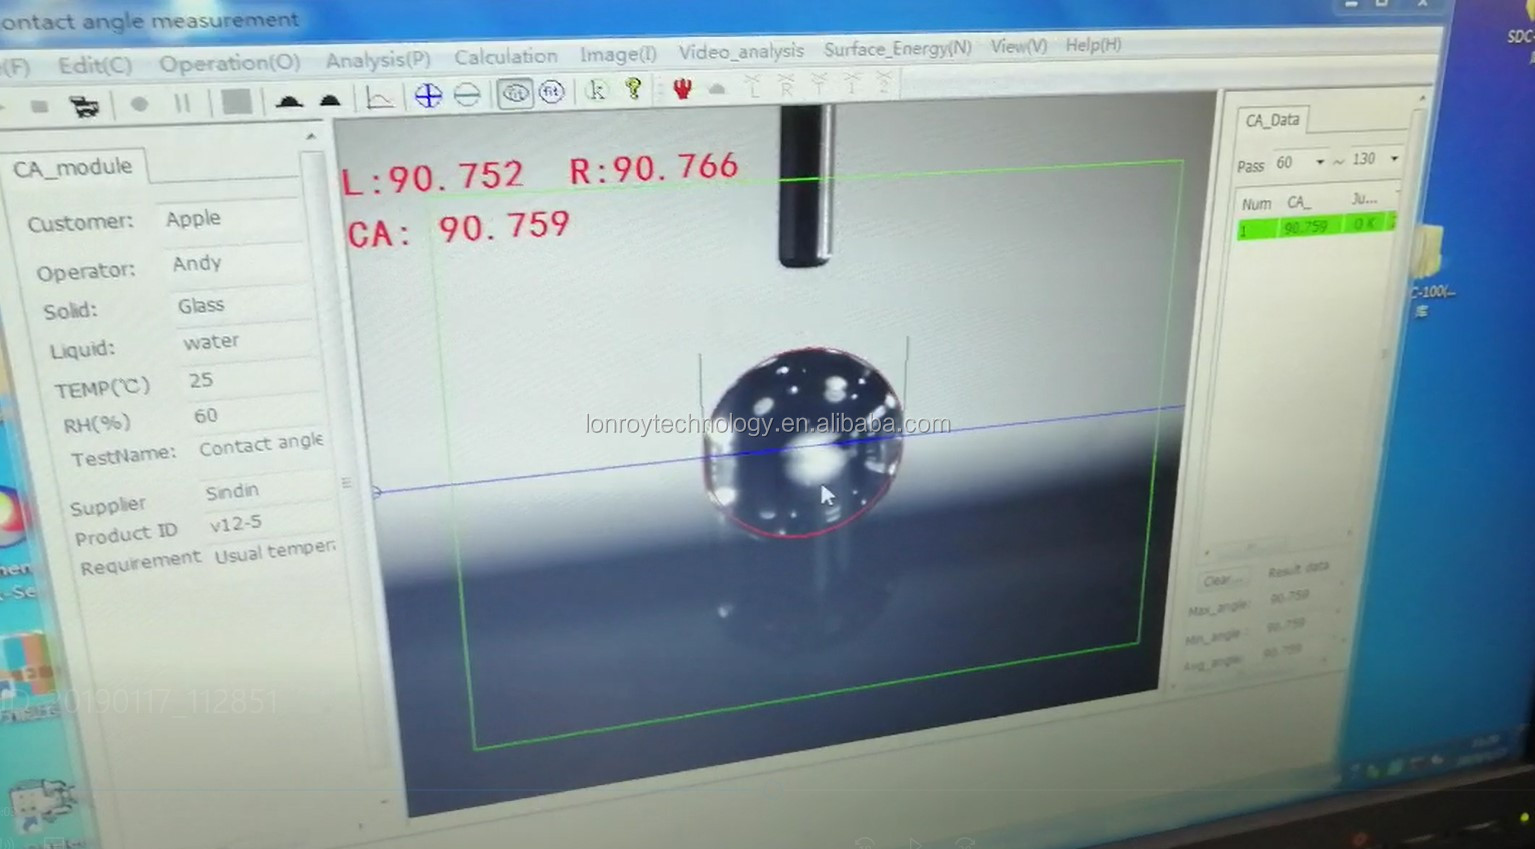Select the red manual measurement icon
The width and height of the screenshot is (1535, 849).
[x=682, y=89]
